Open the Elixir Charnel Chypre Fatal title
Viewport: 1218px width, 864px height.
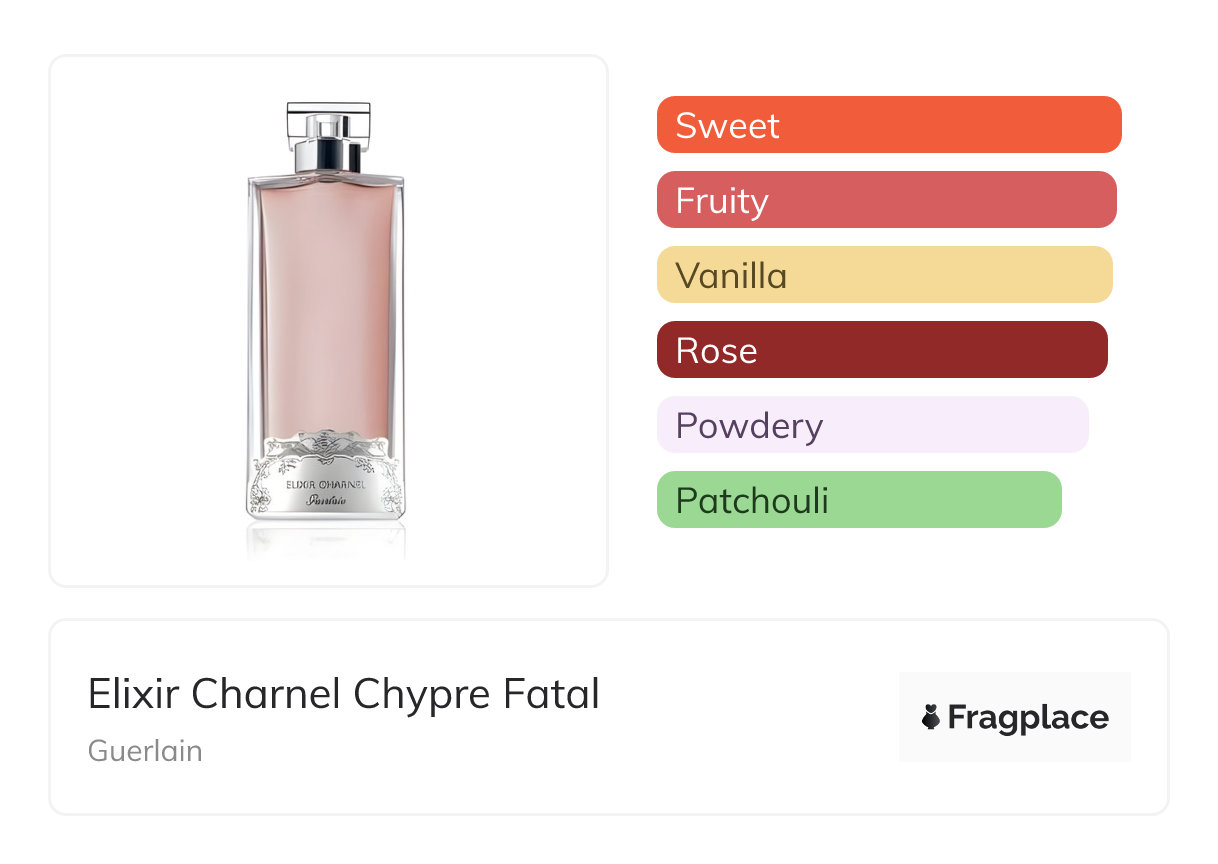pos(344,694)
